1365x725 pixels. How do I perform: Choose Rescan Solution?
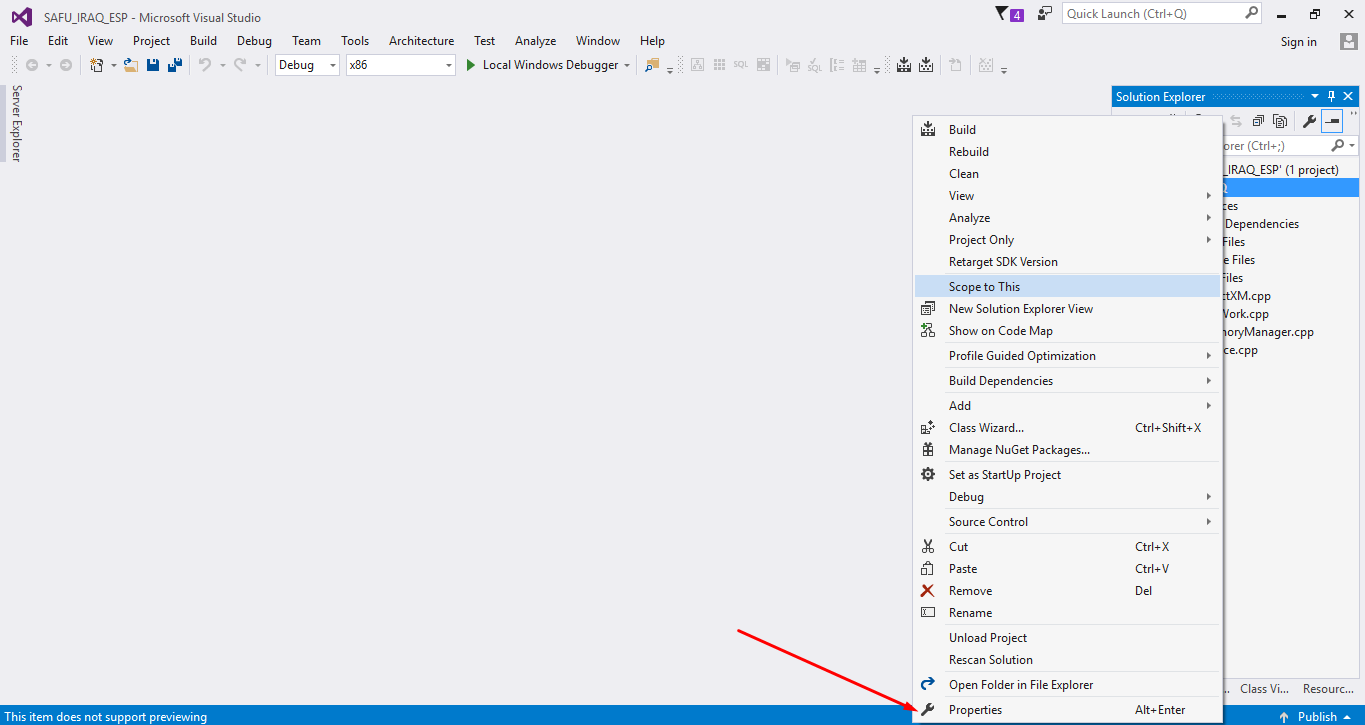(1067, 660)
